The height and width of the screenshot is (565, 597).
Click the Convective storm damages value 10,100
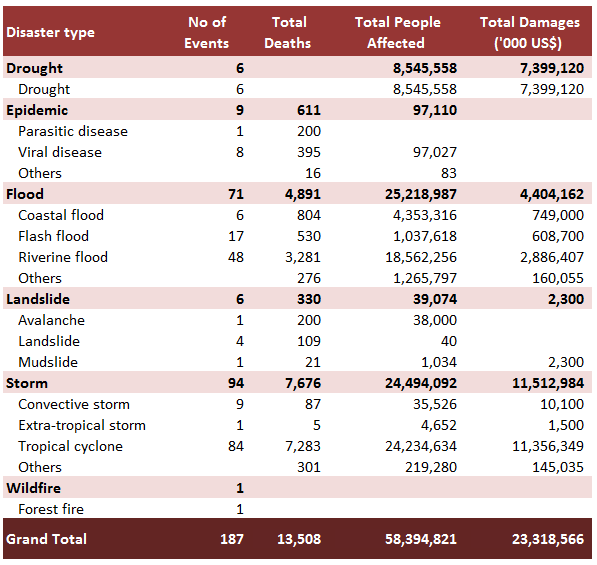coord(562,404)
